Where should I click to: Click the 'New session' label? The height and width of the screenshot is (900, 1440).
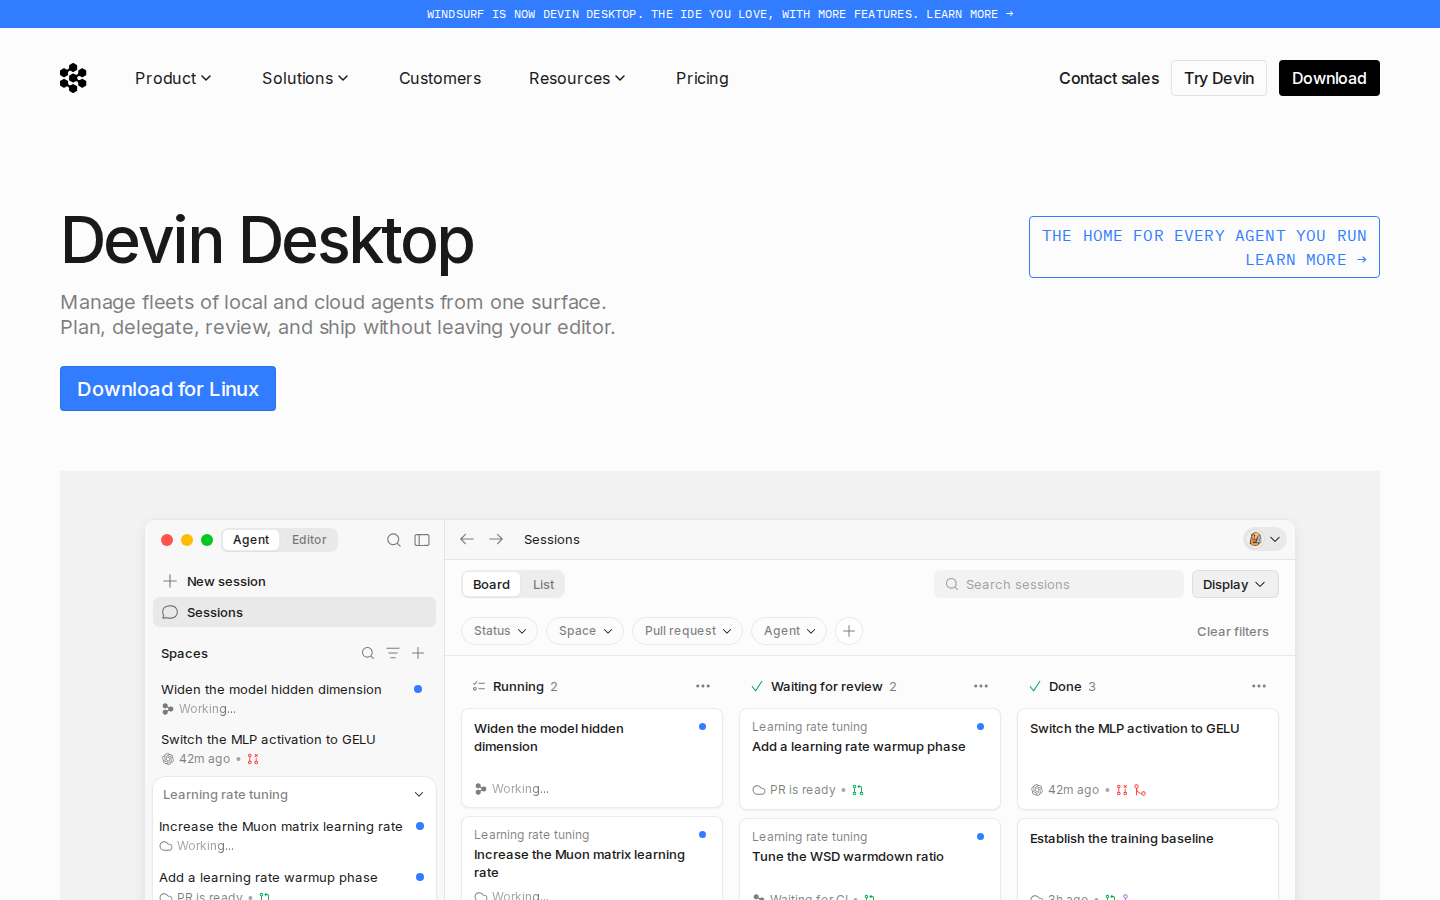pos(226,581)
